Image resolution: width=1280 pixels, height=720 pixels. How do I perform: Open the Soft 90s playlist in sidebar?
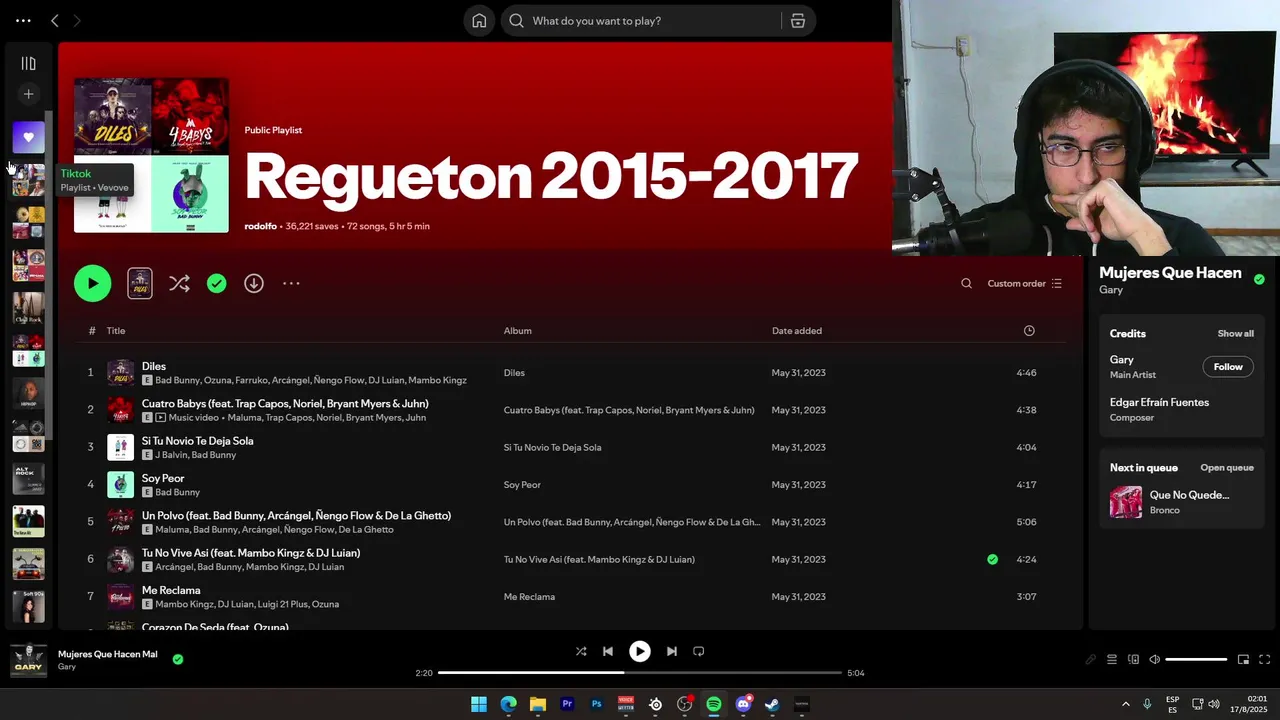pos(28,606)
